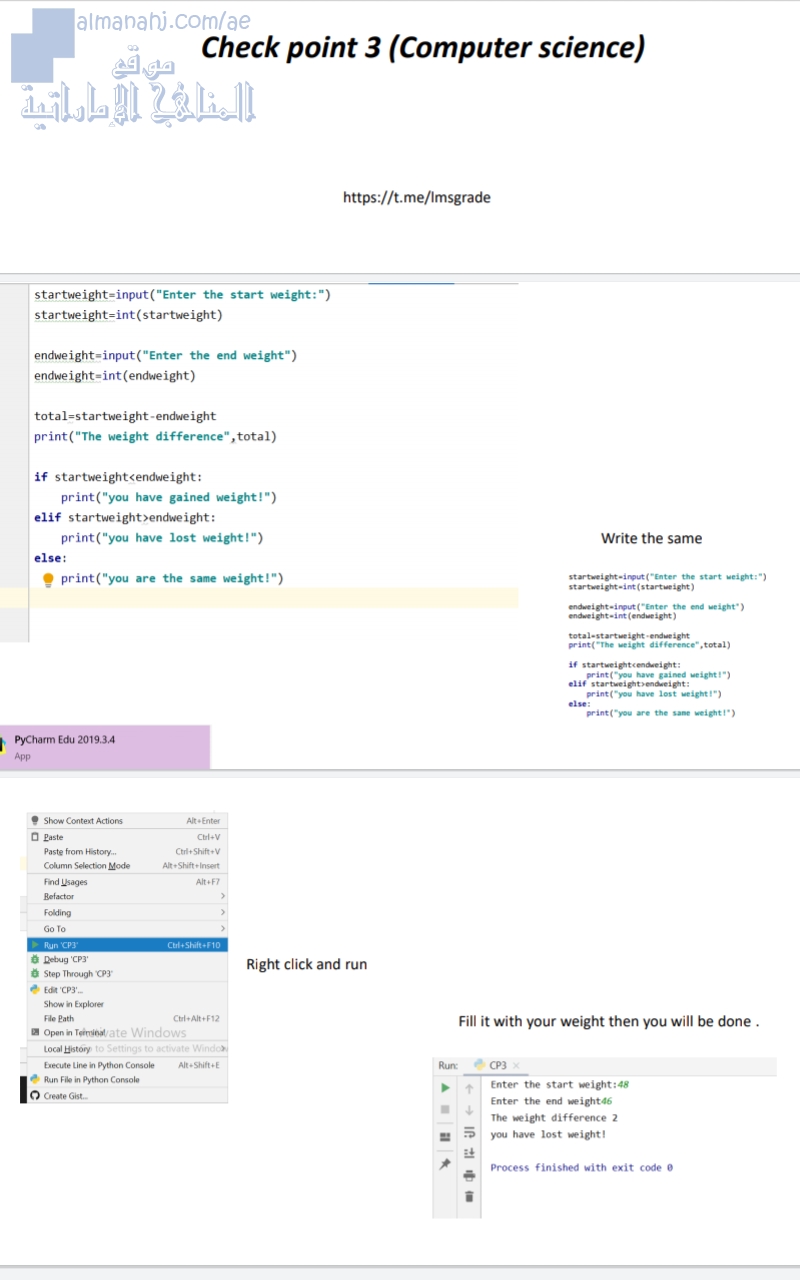Select Run File in Python Console
The image size is (800, 1280).
[127, 1080]
